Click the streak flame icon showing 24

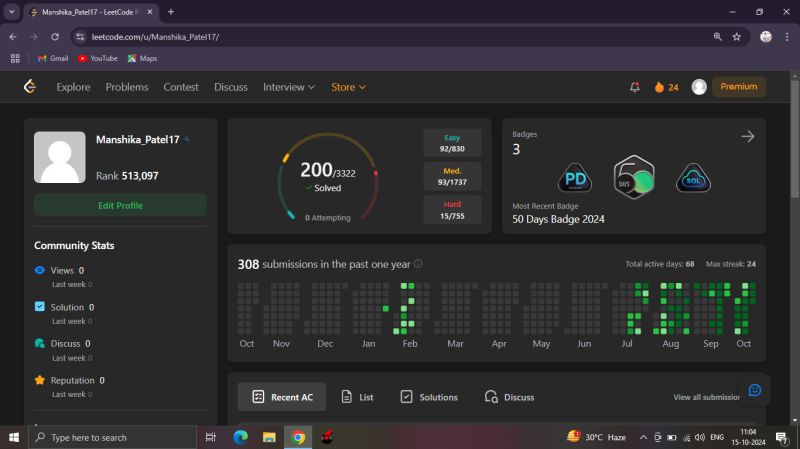coord(659,87)
